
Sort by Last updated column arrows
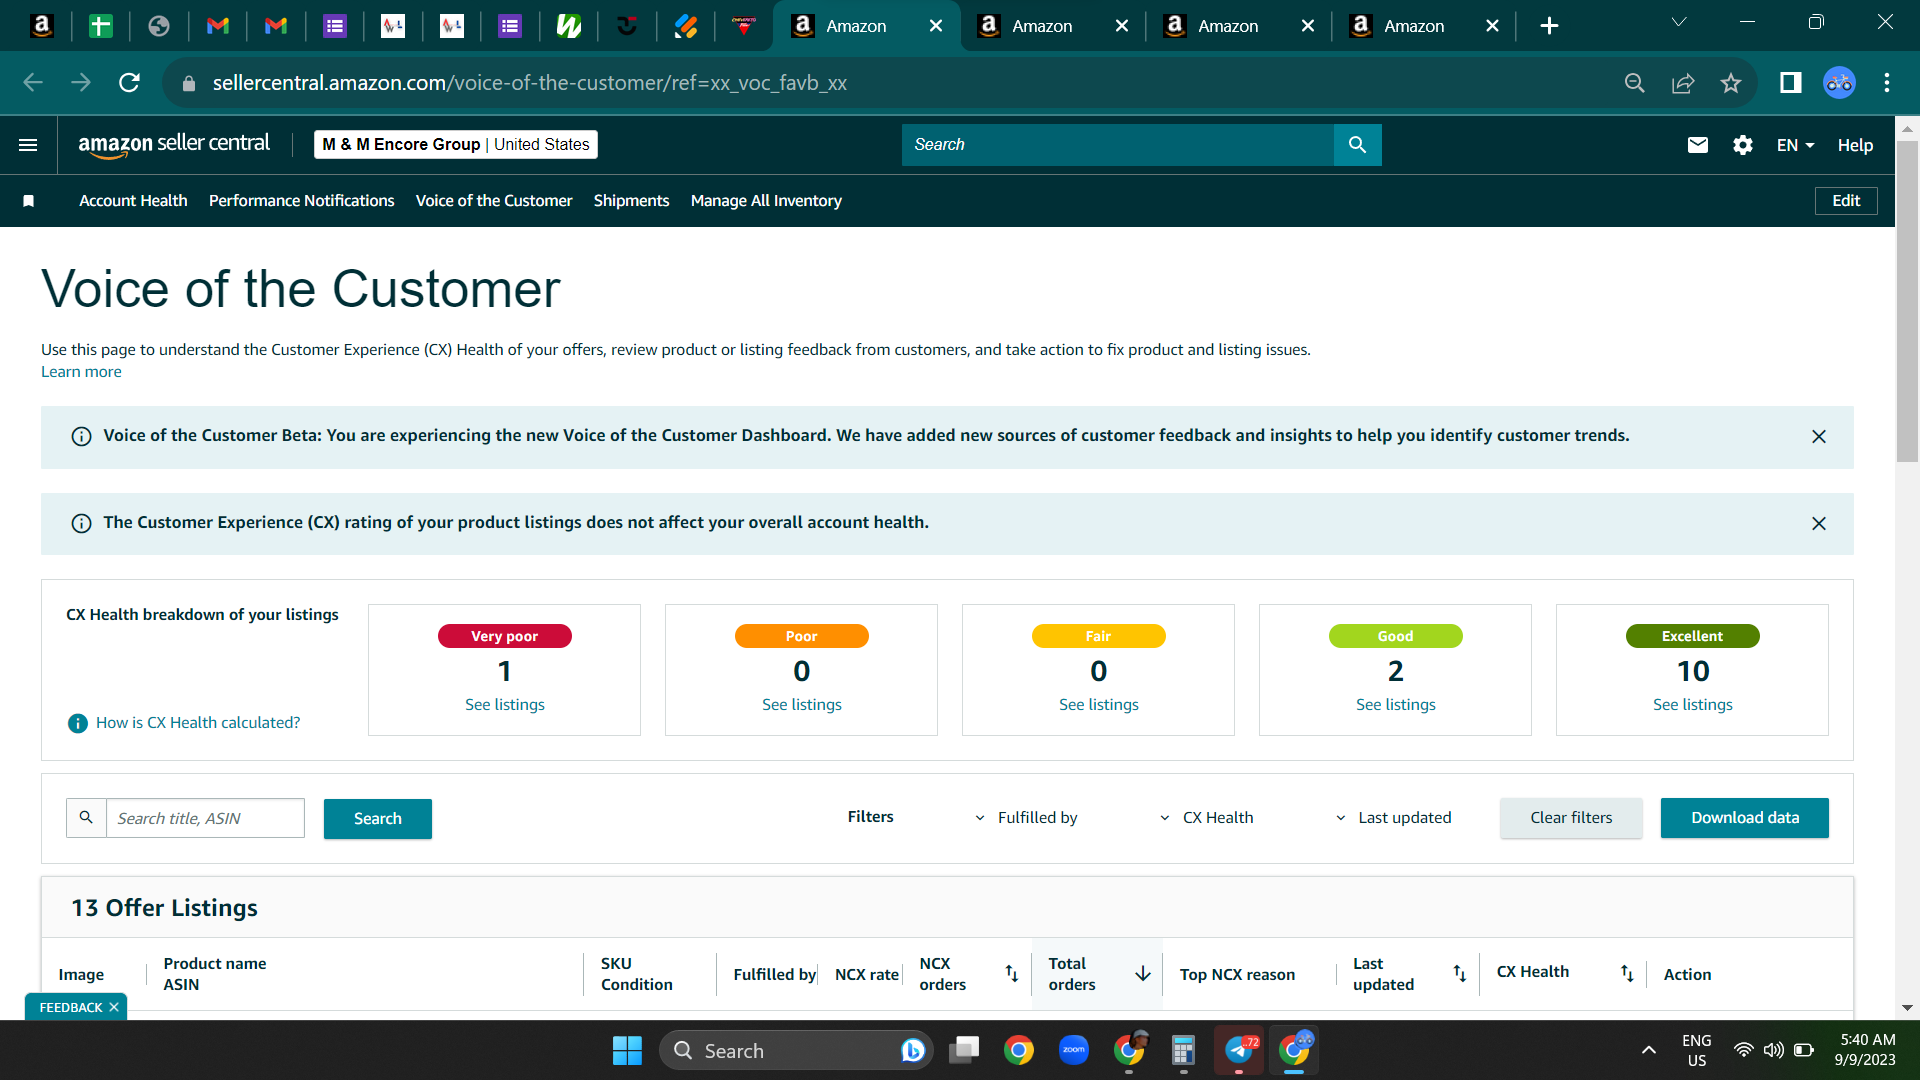(x=1460, y=973)
